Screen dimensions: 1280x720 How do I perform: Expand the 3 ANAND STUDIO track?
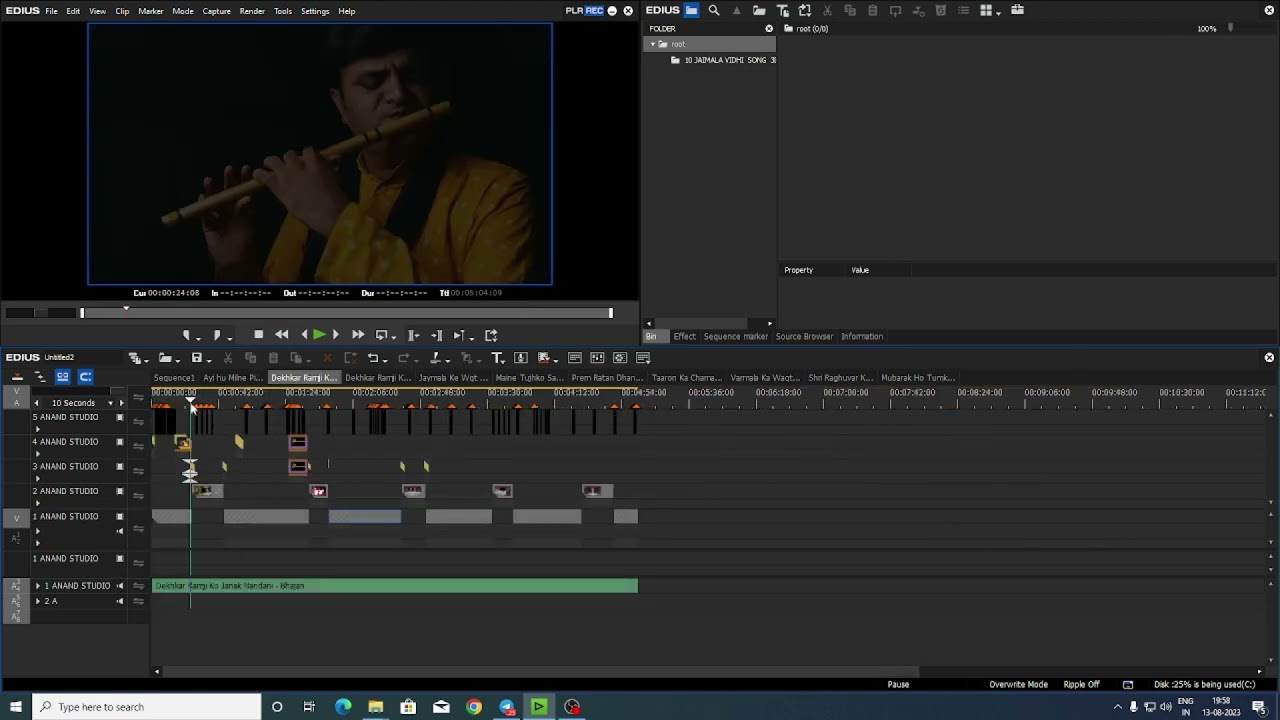tap(38, 478)
